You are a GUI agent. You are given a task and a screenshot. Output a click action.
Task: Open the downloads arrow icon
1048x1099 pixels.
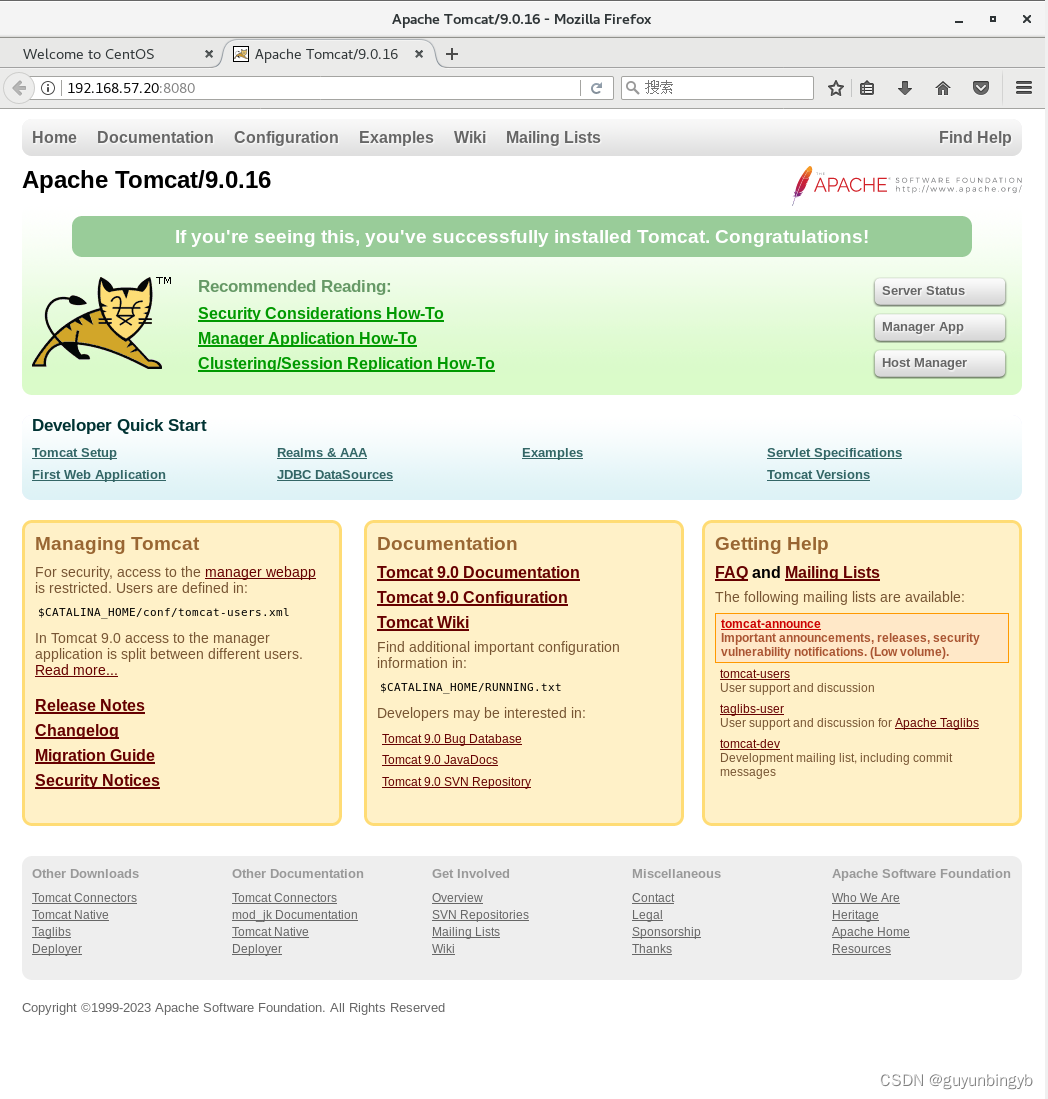click(904, 88)
